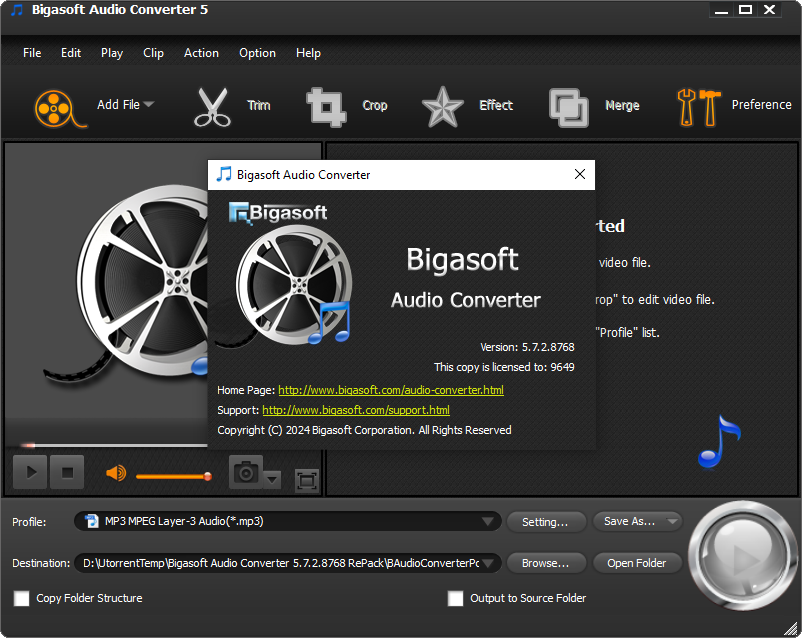Click the Trim label in toolbar
Screen dimensions: 802x638
pos(259,105)
